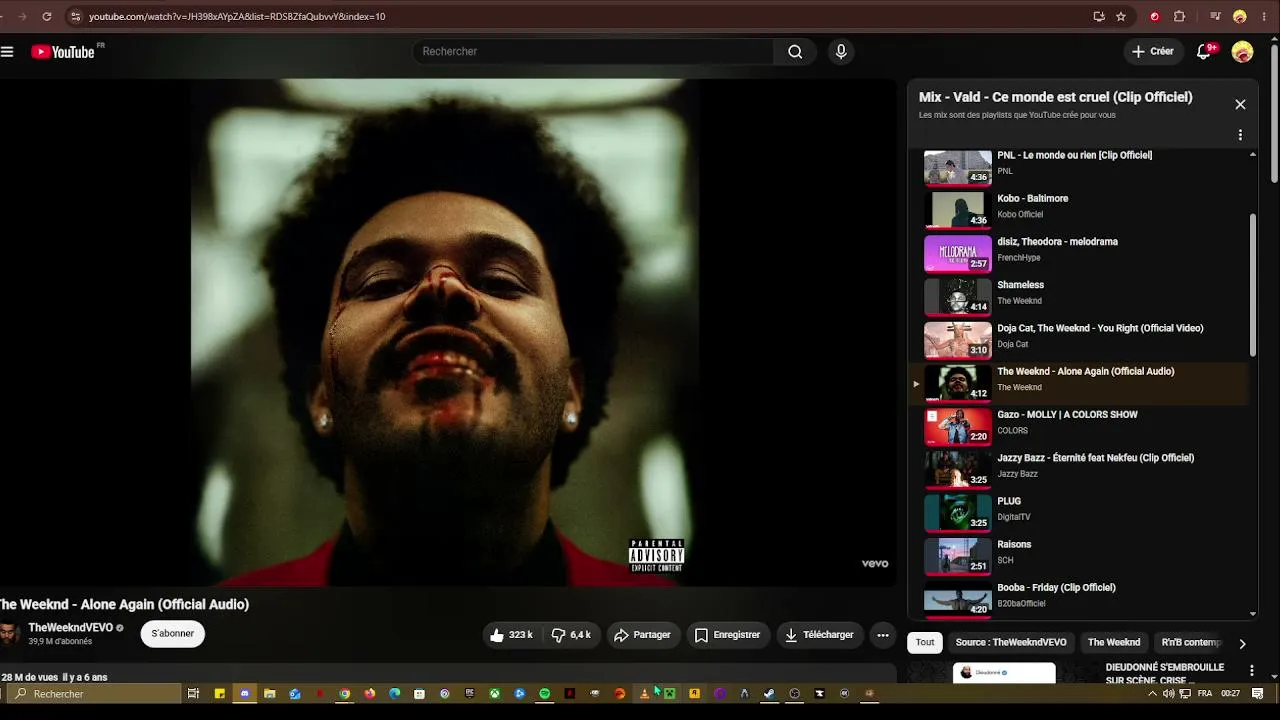Start voice search with the microphone
The image size is (1280, 720).
click(841, 52)
